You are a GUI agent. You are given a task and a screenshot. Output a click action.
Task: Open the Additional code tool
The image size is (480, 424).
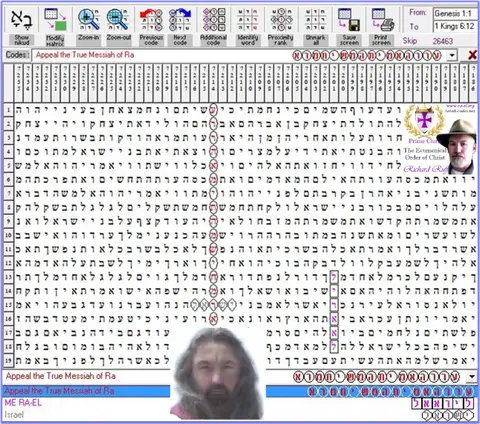(213, 20)
